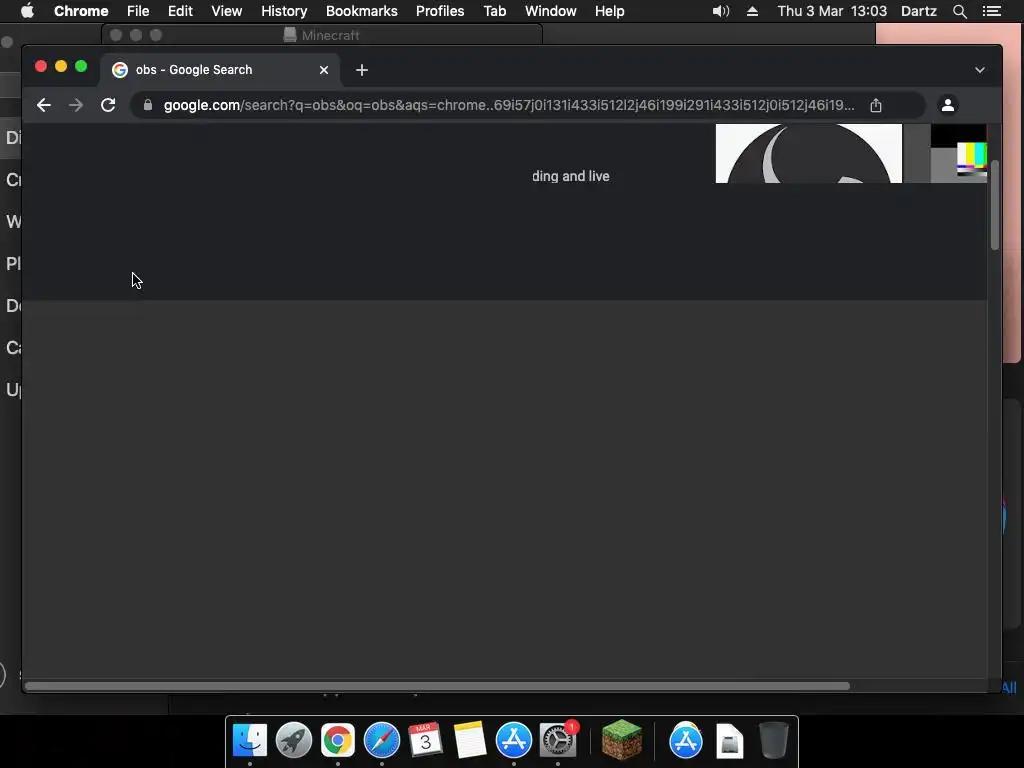Image resolution: width=1024 pixels, height=768 pixels.
Task: Reload the Google Search page
Action: pyautogui.click(x=108, y=105)
